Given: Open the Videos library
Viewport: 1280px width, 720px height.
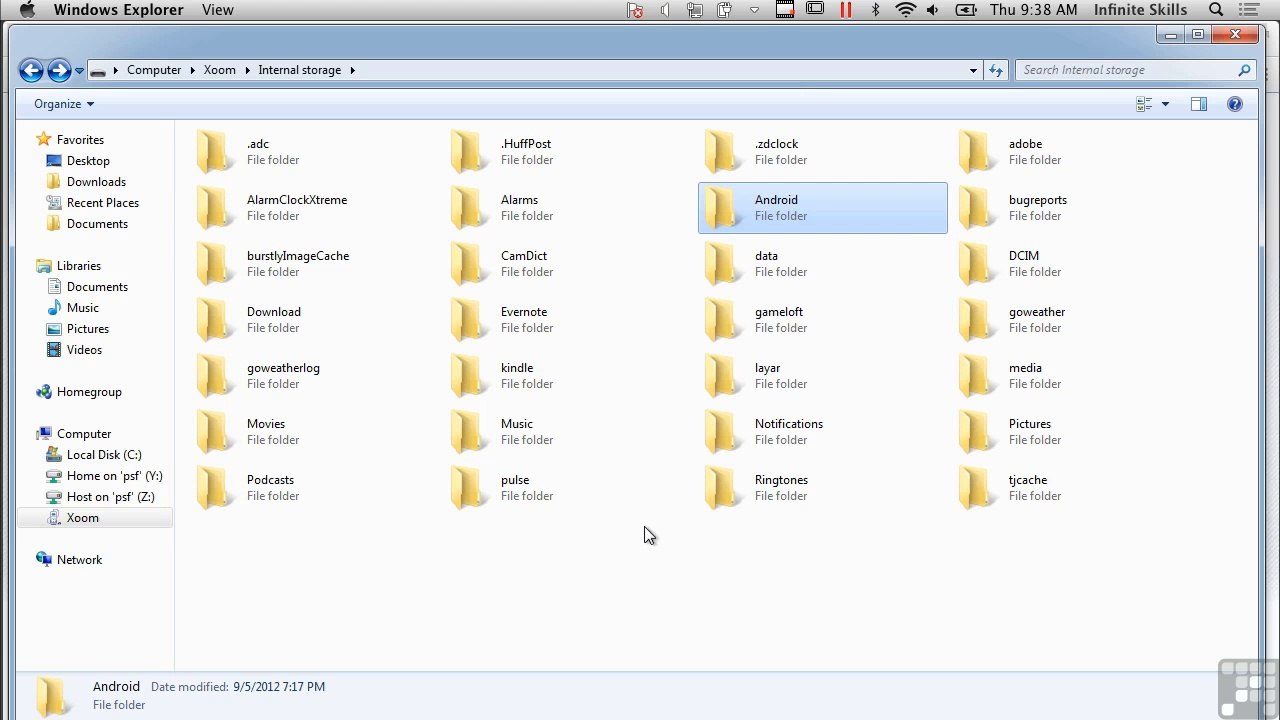Looking at the screenshot, I should click(84, 350).
